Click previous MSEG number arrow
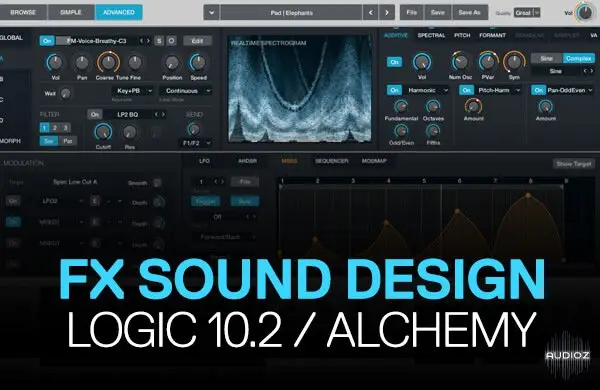600x390 pixels. coord(215,181)
